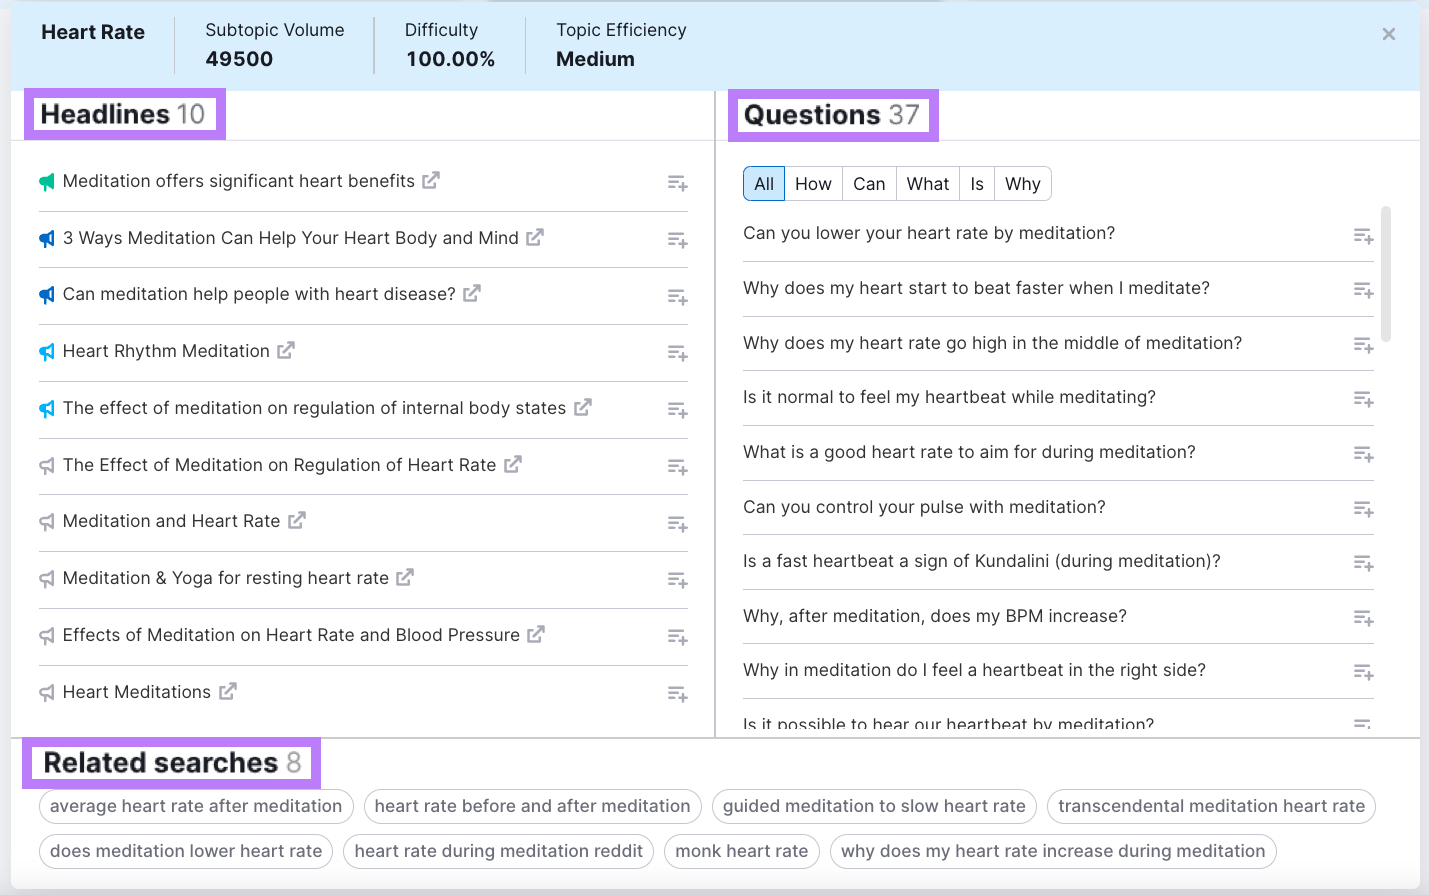Add 'Meditation offers significant heart benefits' headline to list

point(677,183)
